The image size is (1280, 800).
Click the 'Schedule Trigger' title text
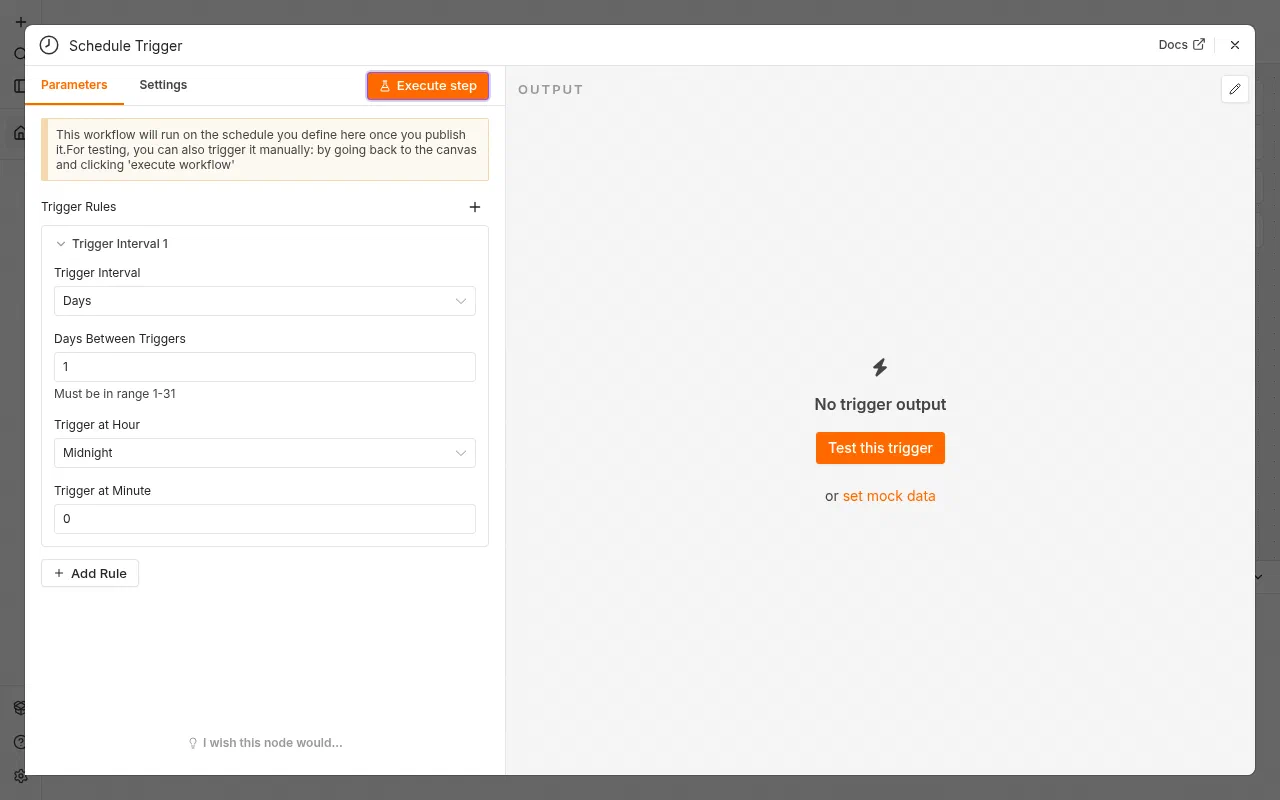tap(126, 46)
